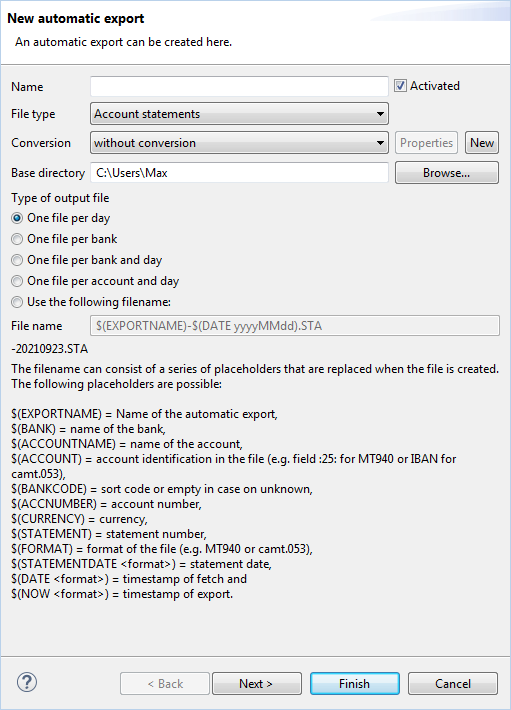Click the Name input field
This screenshot has width=511, height=710.
[239, 86]
